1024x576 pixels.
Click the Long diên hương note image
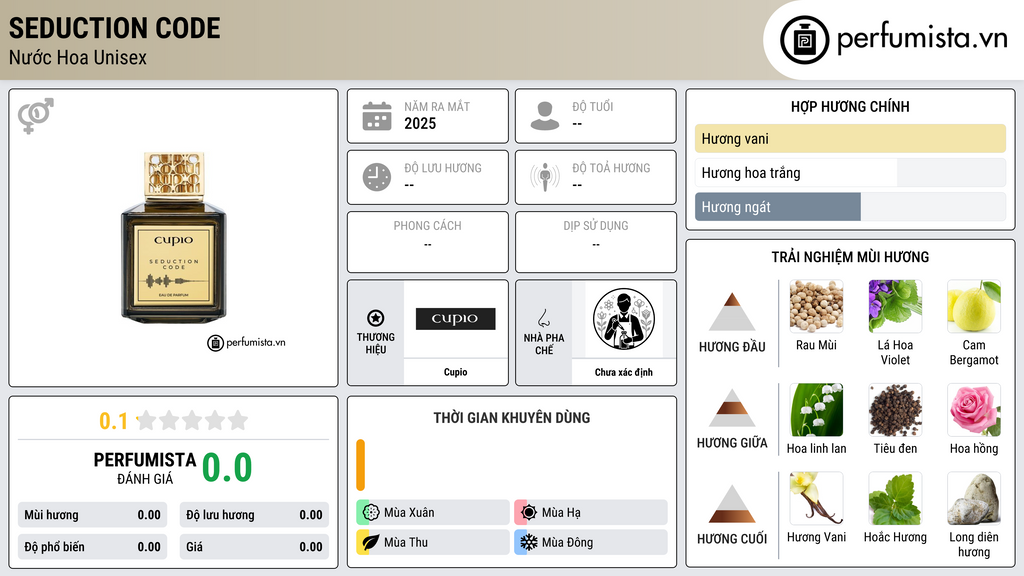click(x=974, y=498)
